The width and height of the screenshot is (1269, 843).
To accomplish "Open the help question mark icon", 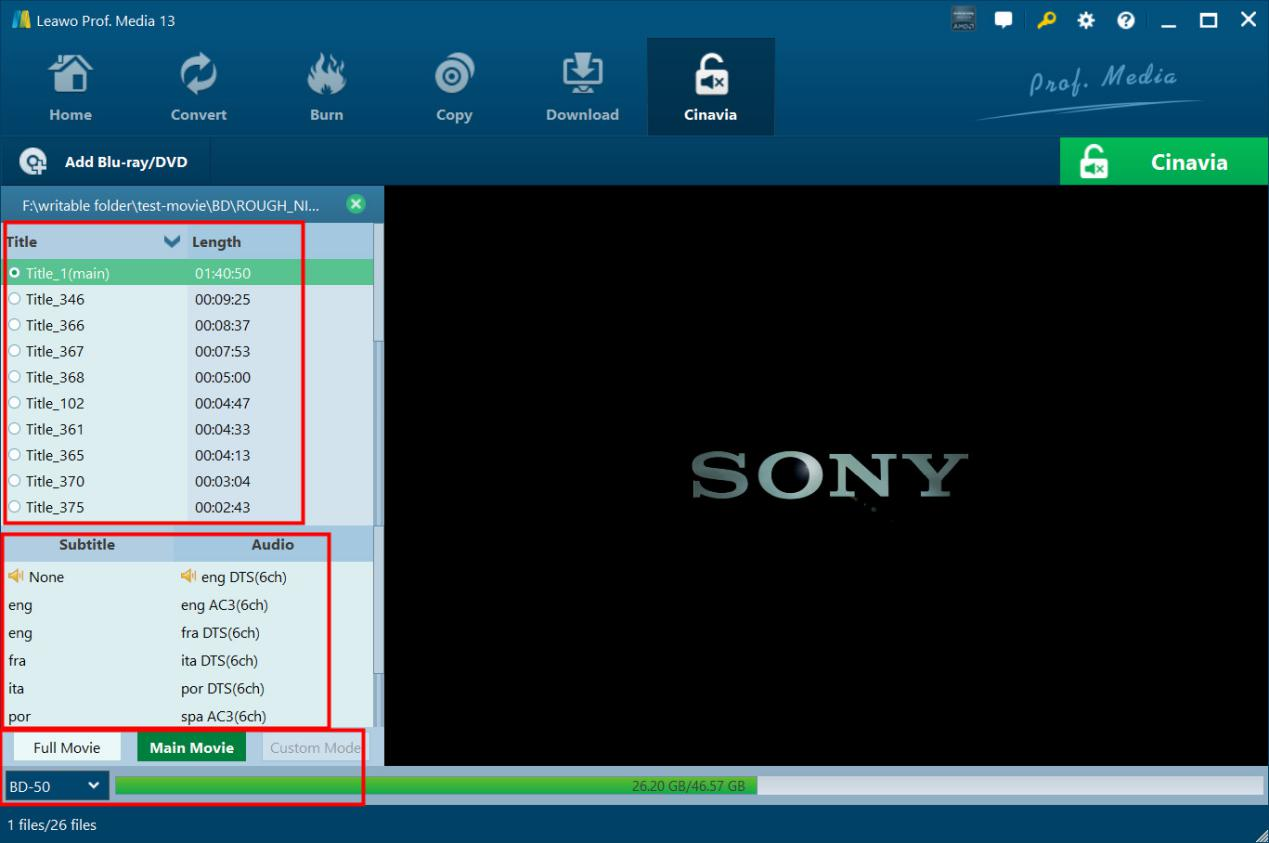I will 1126,21.
